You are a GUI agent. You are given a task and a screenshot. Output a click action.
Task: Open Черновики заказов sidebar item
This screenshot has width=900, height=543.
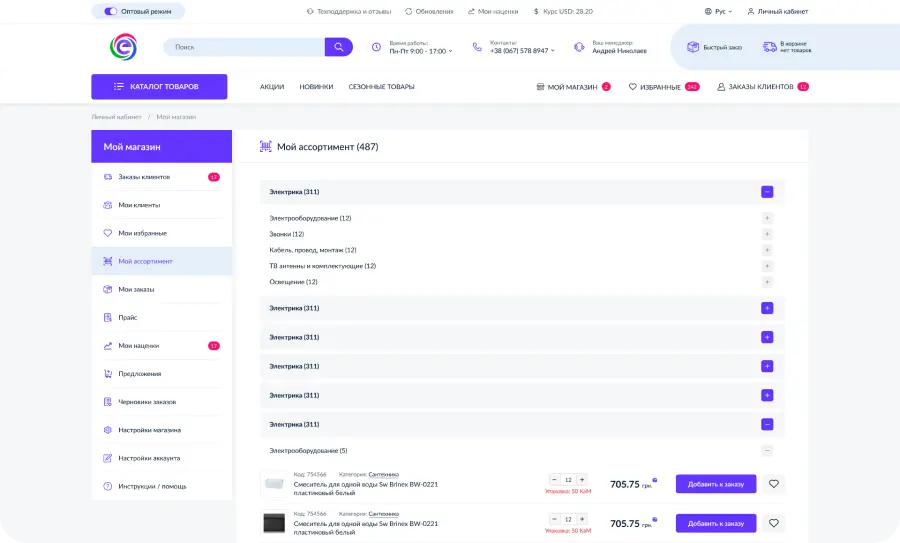(x=162, y=402)
